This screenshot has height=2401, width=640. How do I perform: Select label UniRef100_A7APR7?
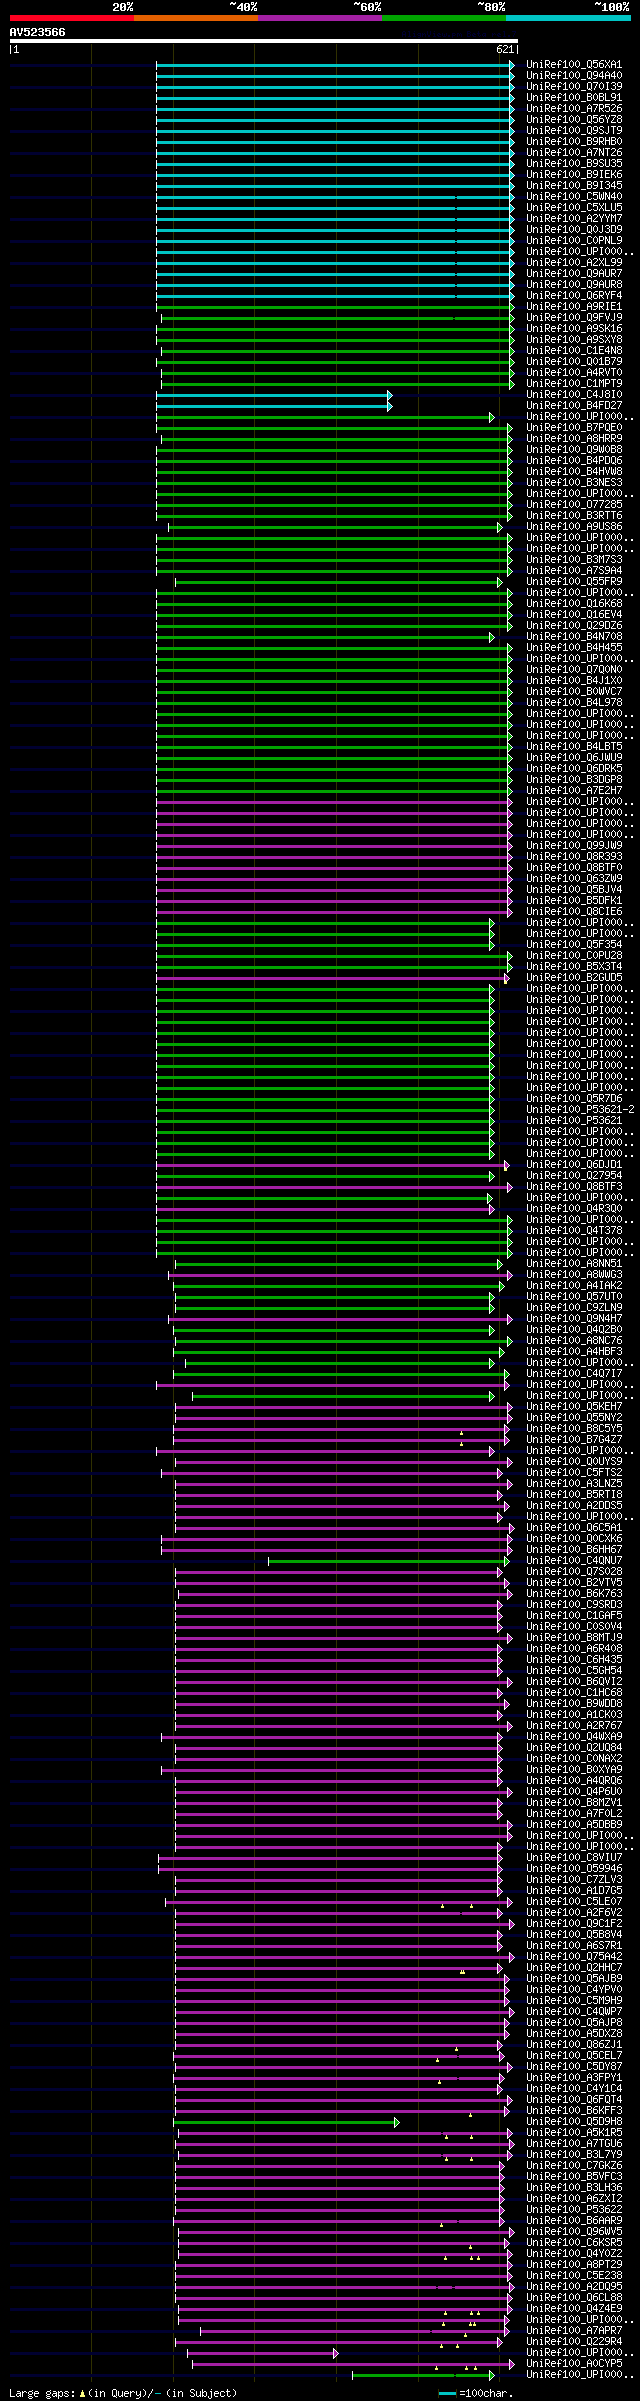tap(574, 2330)
